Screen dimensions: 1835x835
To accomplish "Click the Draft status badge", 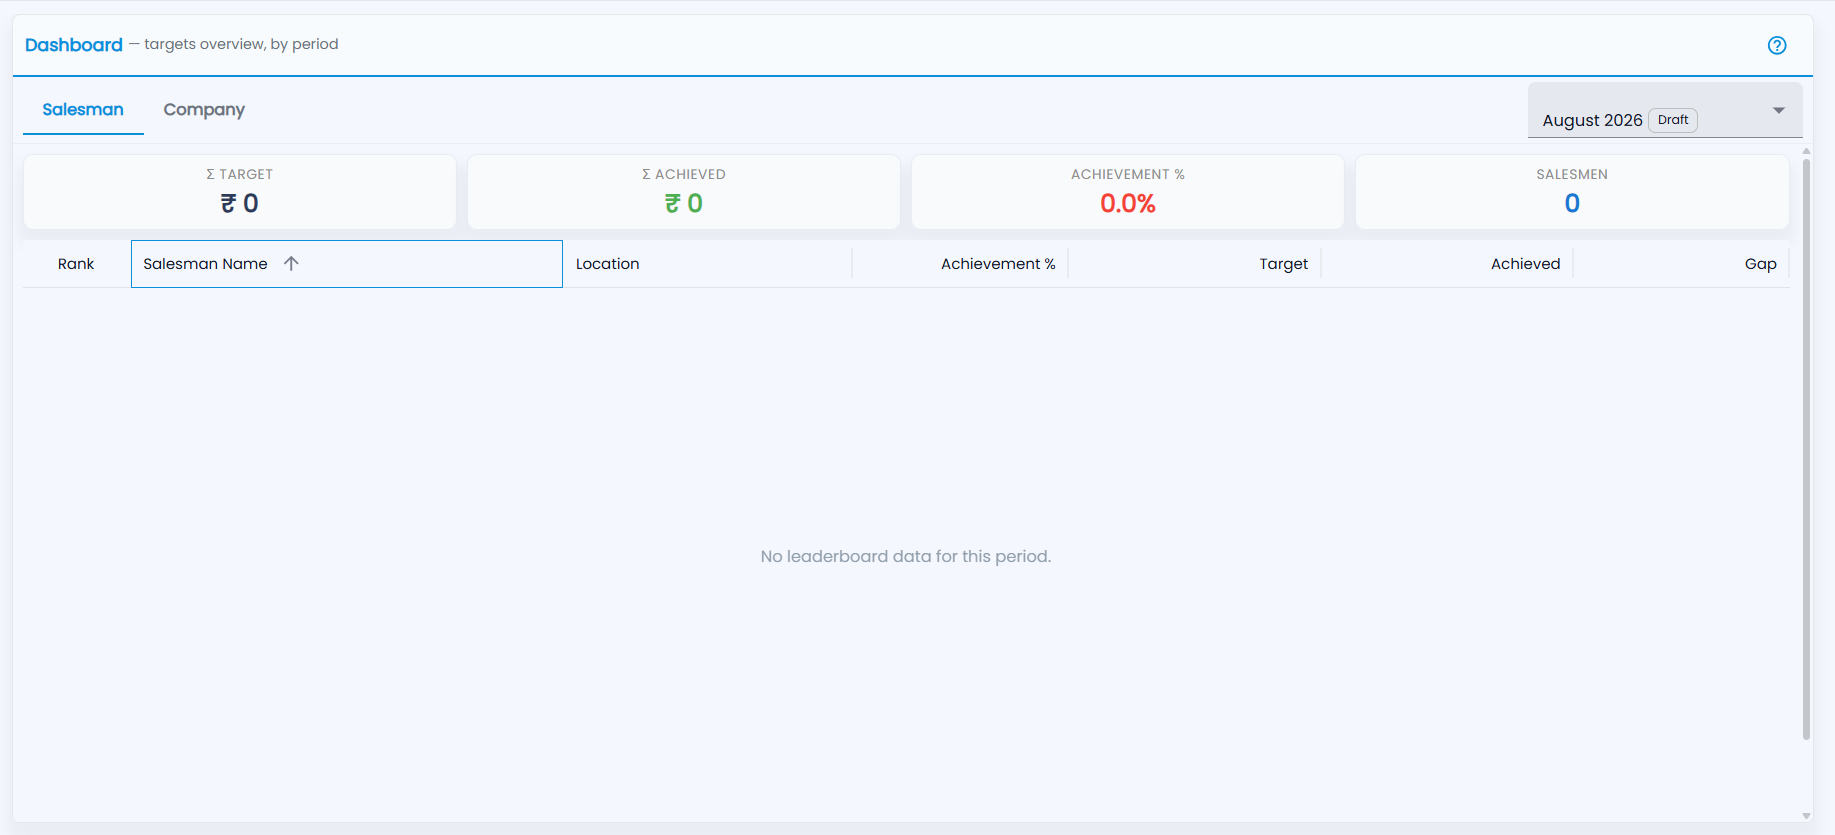I will tap(1673, 120).
